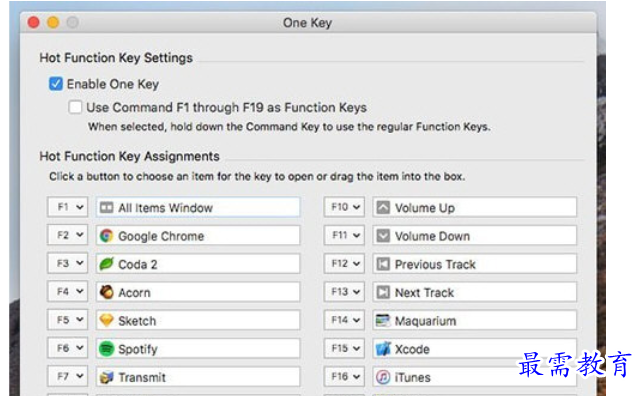Select the Acorn app icon

coord(107,292)
